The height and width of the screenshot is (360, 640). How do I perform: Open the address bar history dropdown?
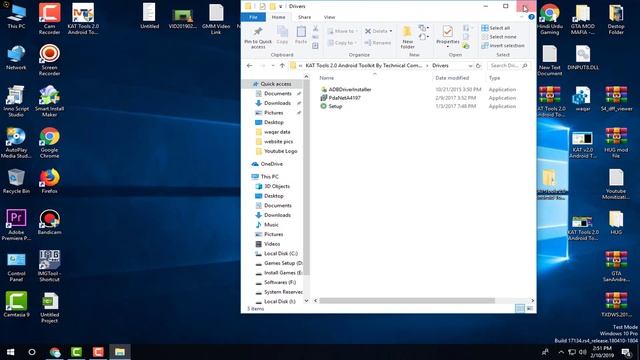(x=470, y=66)
